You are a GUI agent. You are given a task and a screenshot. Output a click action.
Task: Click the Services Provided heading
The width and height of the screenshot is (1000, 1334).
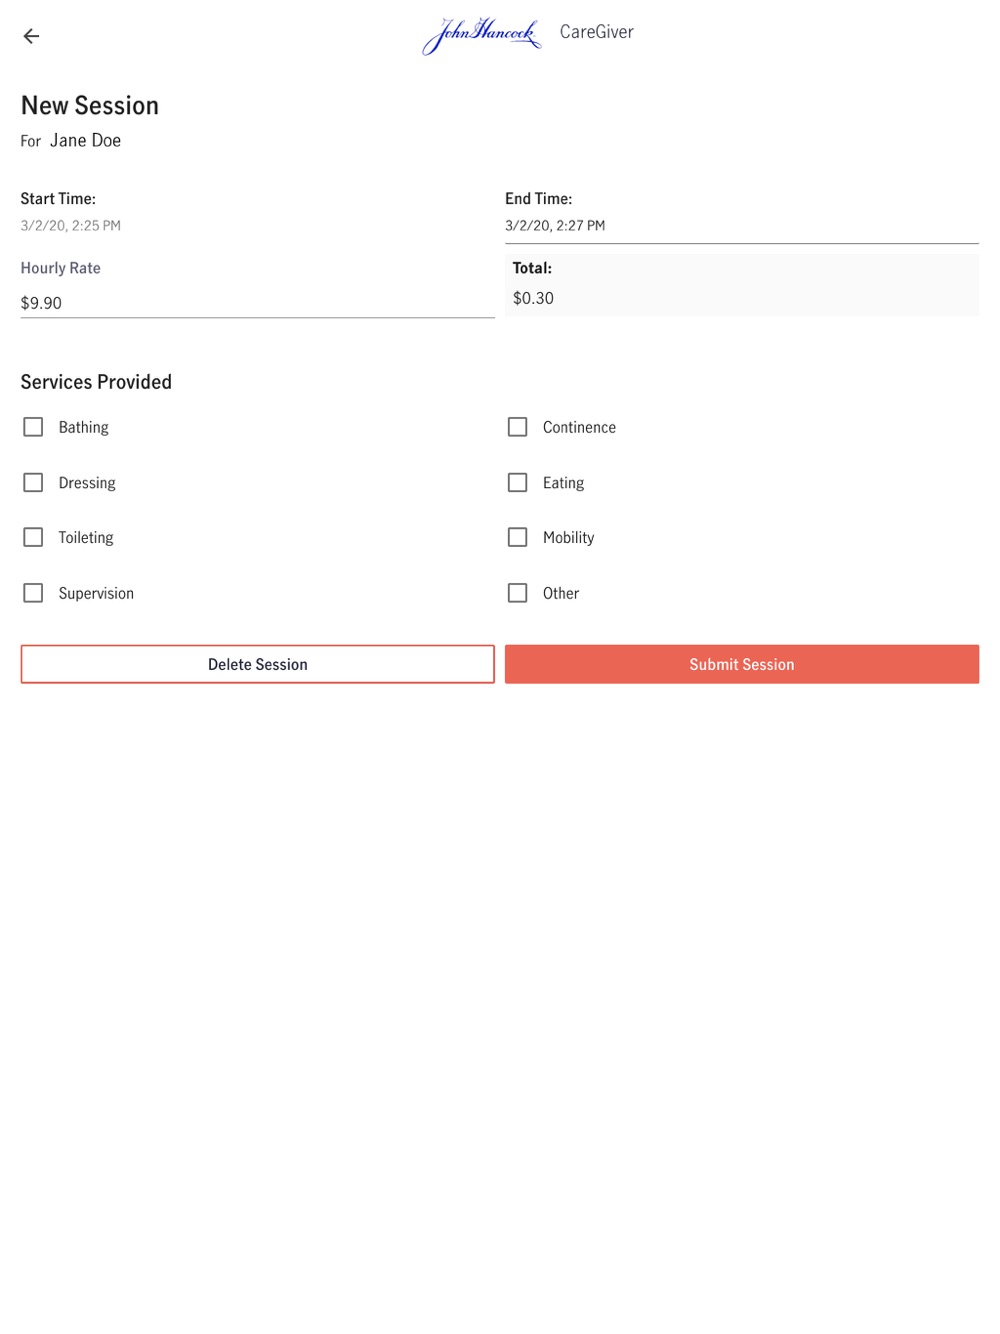(96, 382)
